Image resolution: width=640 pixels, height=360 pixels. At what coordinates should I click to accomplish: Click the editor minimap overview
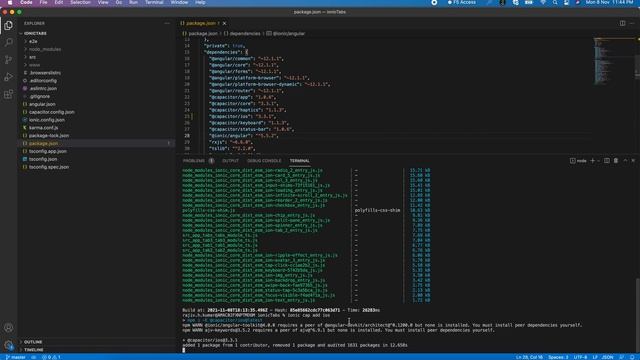pyautogui.click(x=614, y=61)
